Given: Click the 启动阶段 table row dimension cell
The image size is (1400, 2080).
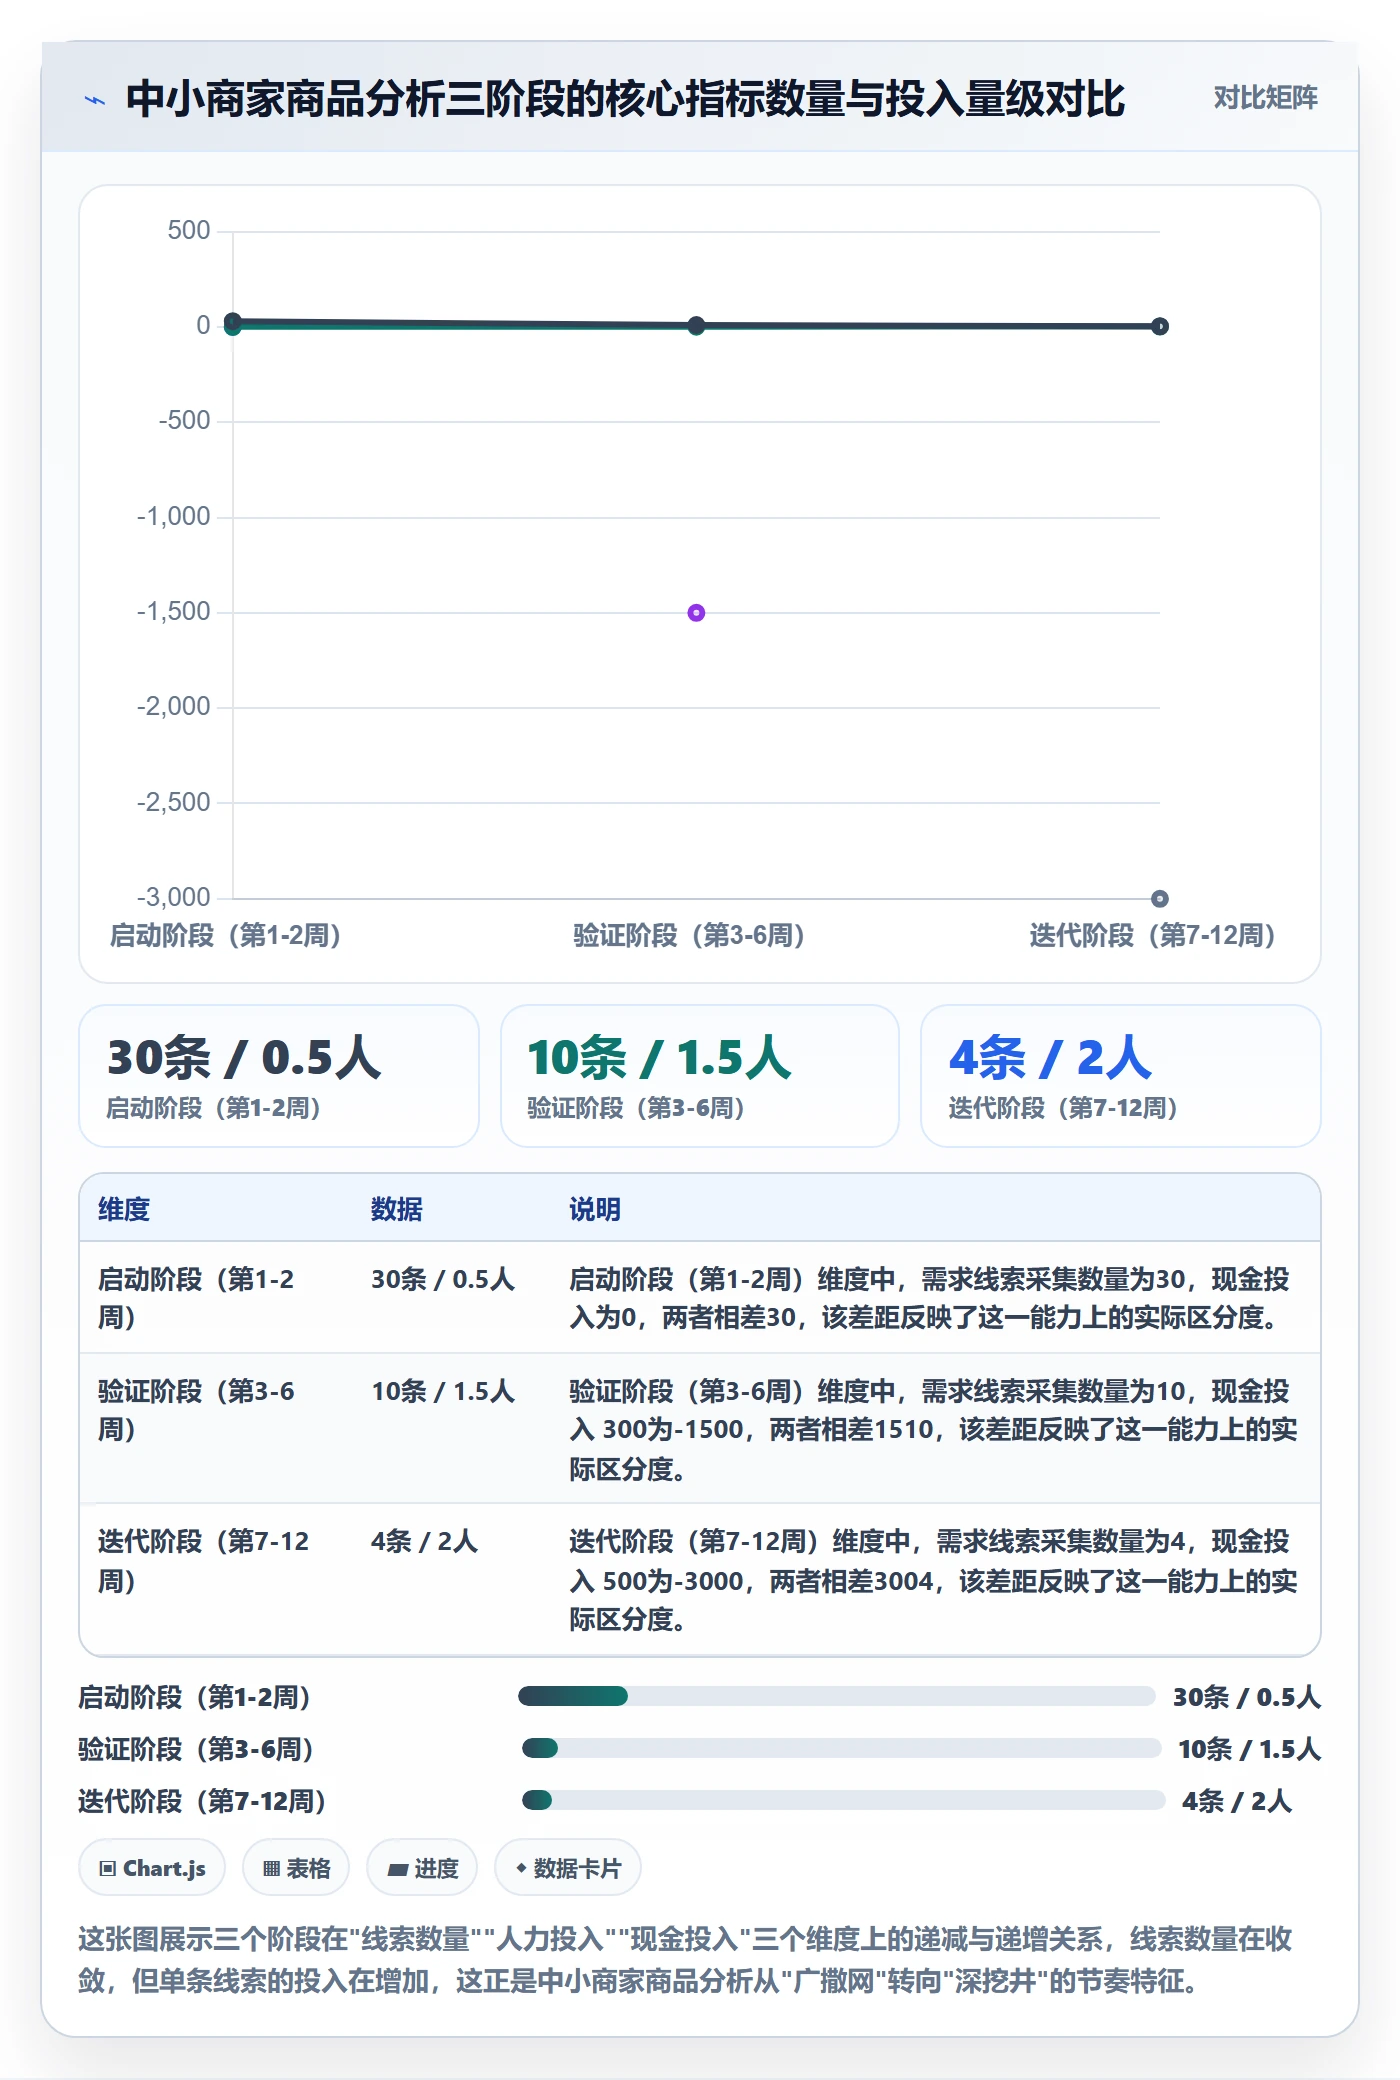Looking at the screenshot, I should (x=216, y=1298).
